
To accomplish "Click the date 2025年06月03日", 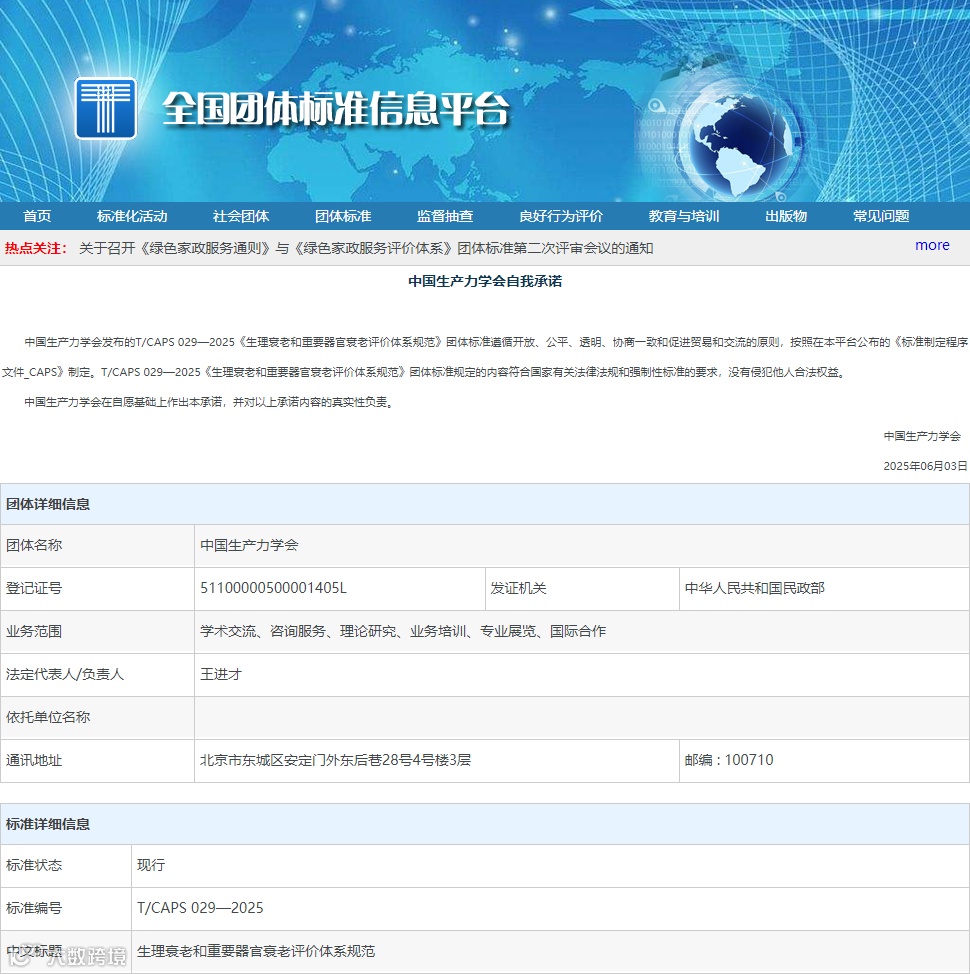I will tap(925, 466).
